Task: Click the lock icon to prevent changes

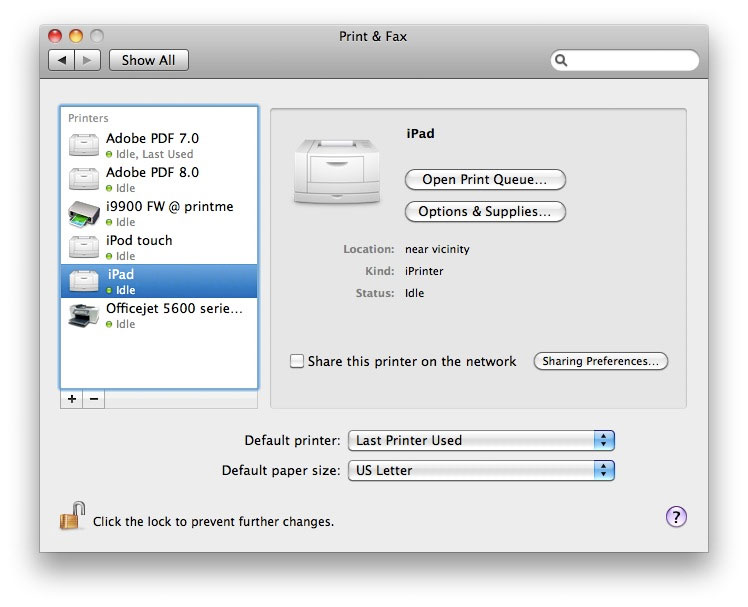Action: 72,516
